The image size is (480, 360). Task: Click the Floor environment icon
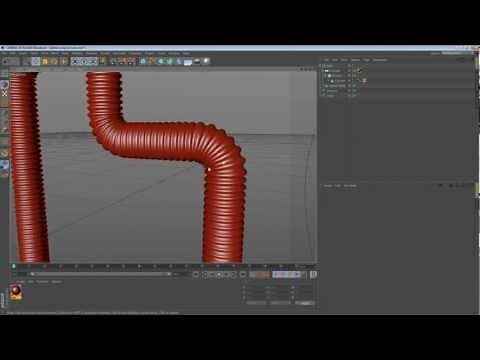[x=188, y=62]
